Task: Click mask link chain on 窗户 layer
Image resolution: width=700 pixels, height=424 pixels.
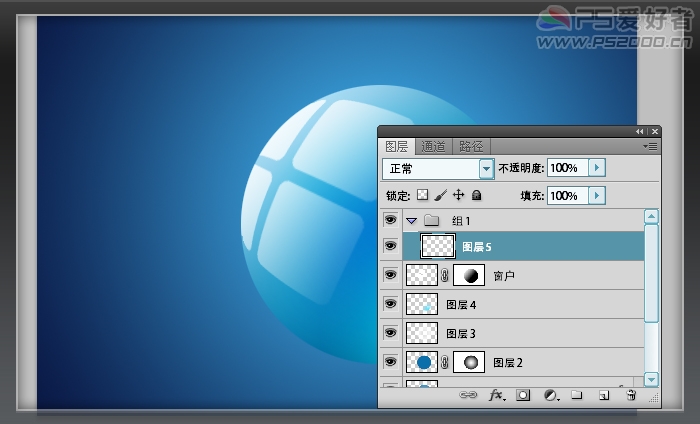Action: [445, 275]
